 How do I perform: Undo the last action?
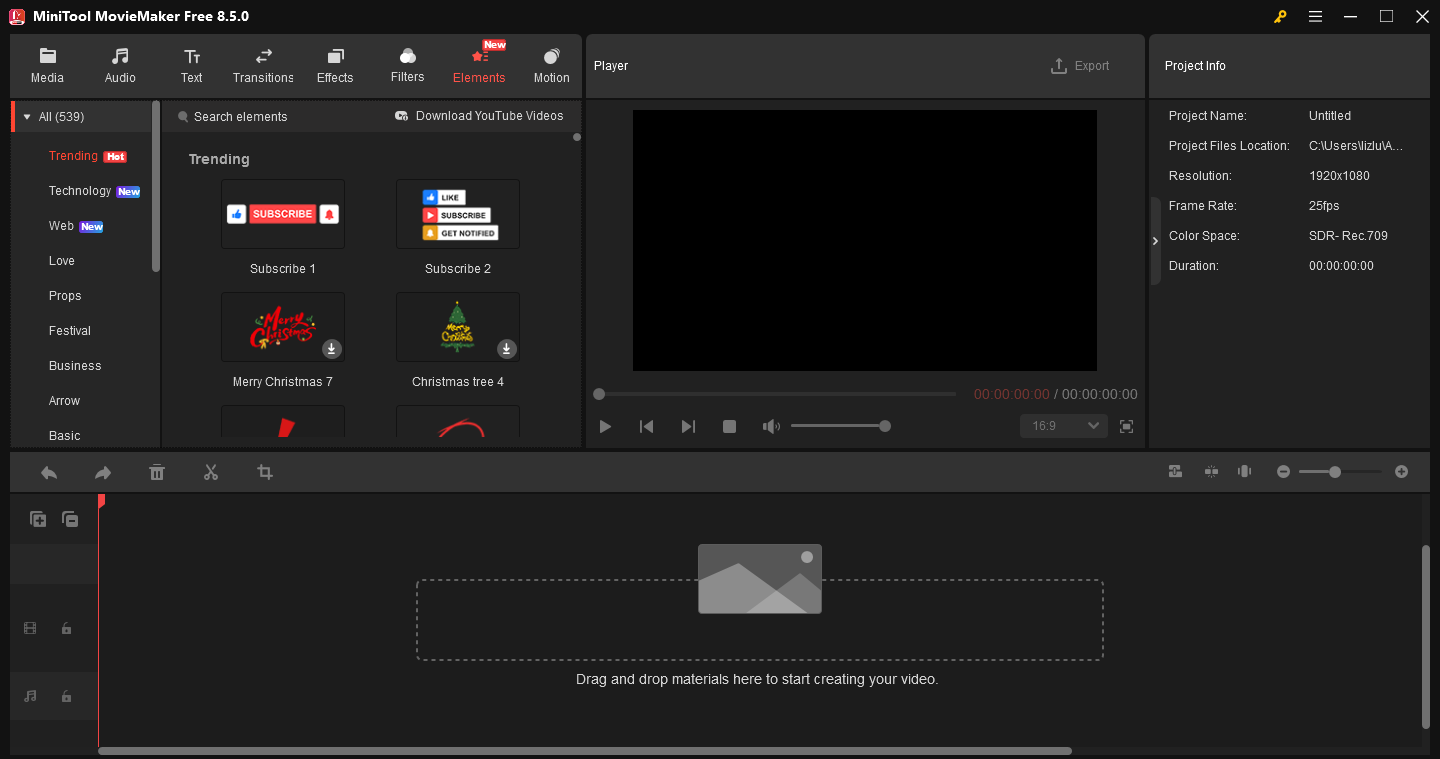click(48, 471)
